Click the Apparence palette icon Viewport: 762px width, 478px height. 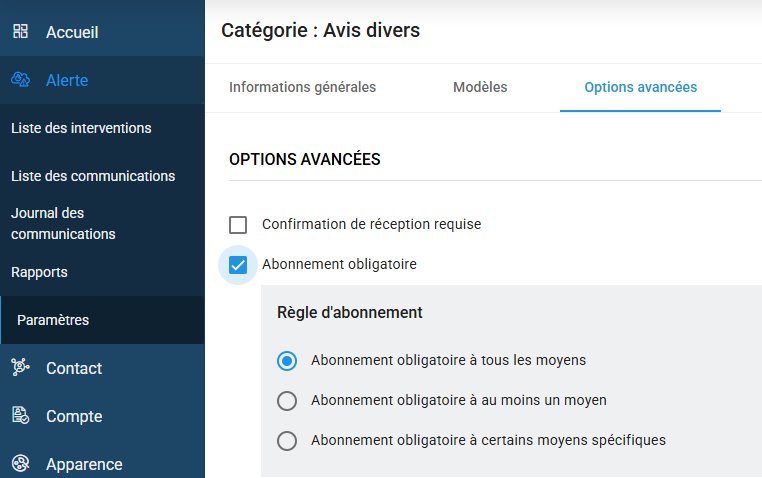pos(20,464)
